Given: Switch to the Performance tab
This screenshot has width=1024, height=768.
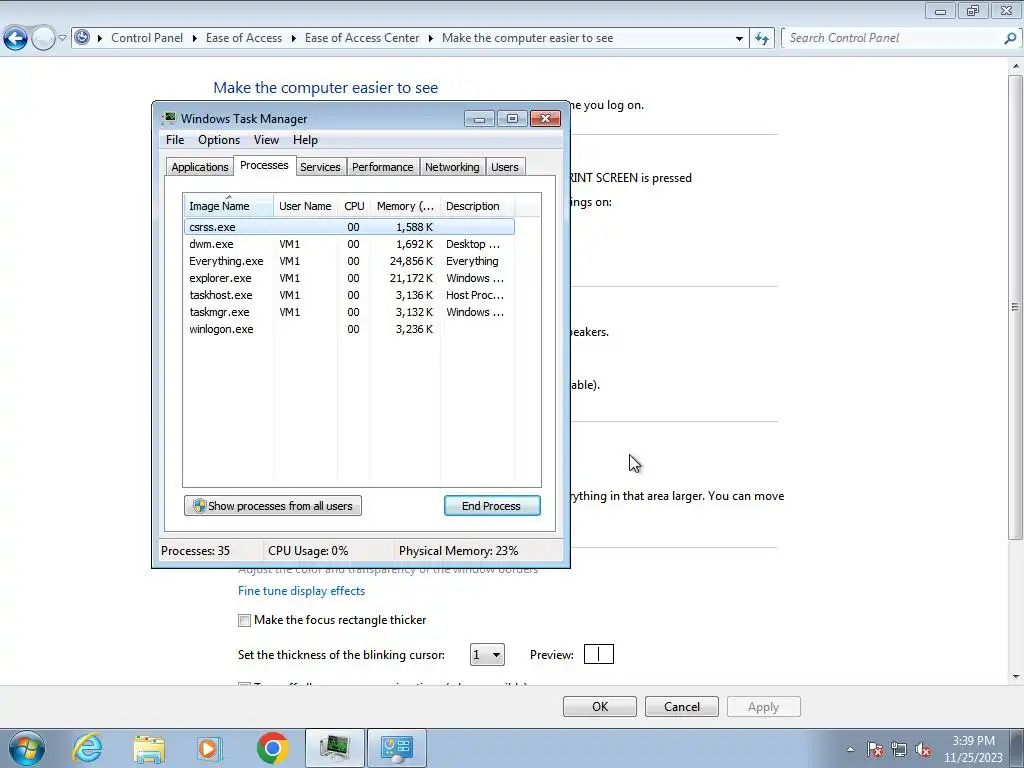Looking at the screenshot, I should click(x=383, y=167).
